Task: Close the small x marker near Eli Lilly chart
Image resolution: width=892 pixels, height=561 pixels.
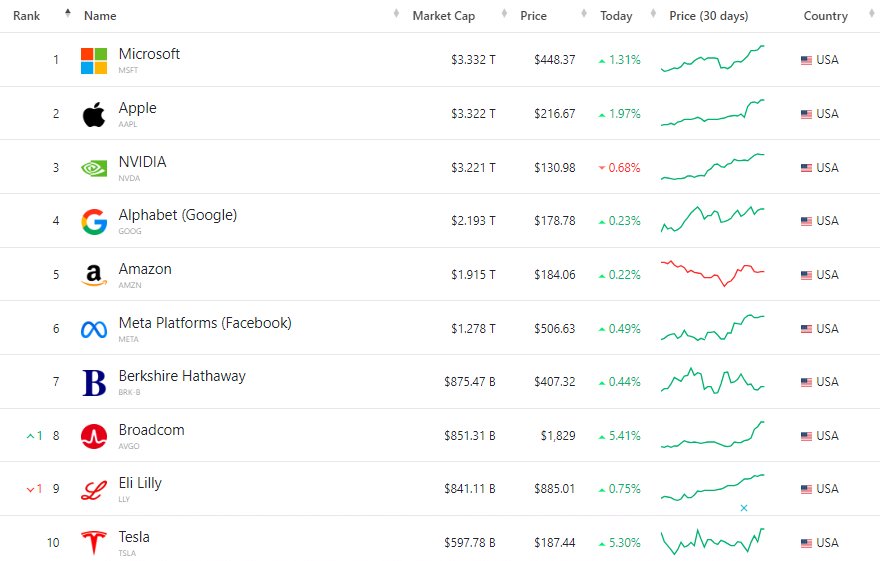Action: [x=744, y=508]
